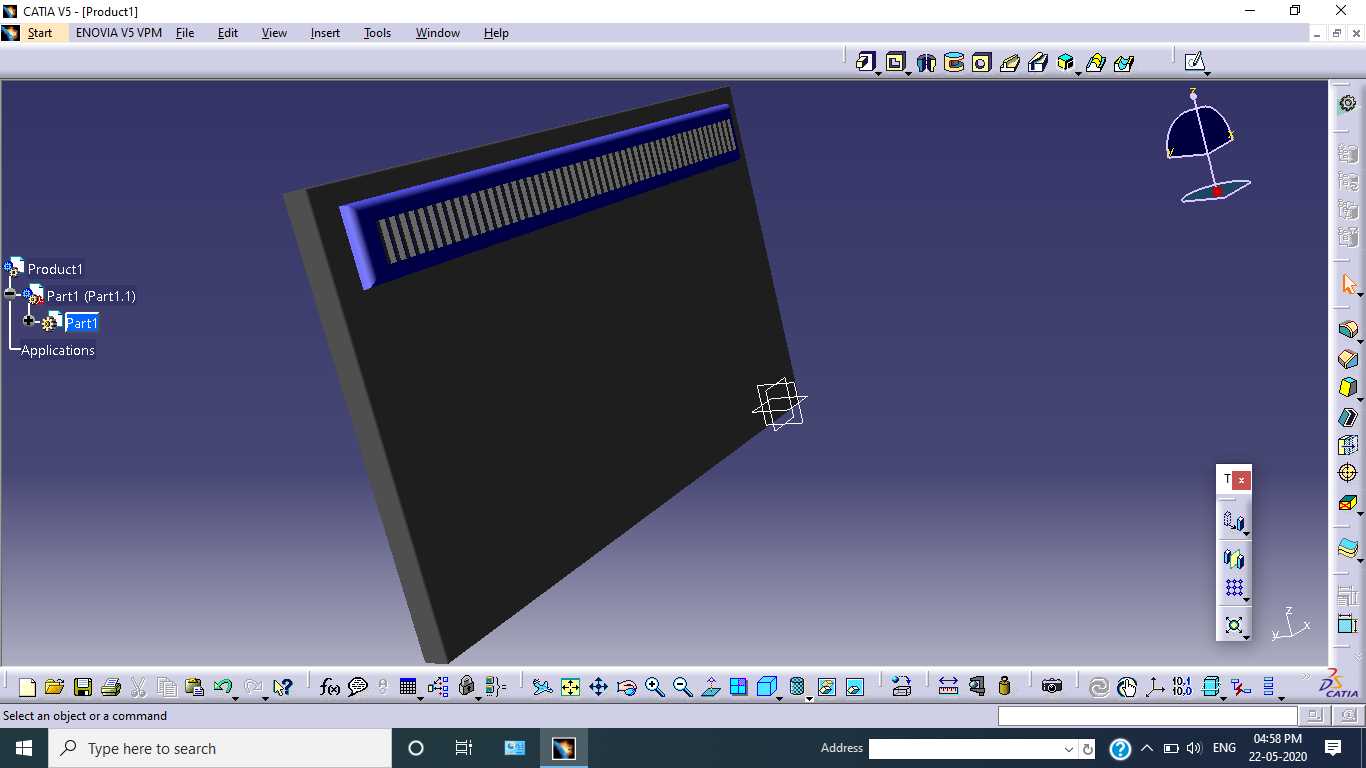Viewport: 1366px width, 768px height.
Task: Click the Comment and URLs icon
Action: pyautogui.click(x=358, y=687)
